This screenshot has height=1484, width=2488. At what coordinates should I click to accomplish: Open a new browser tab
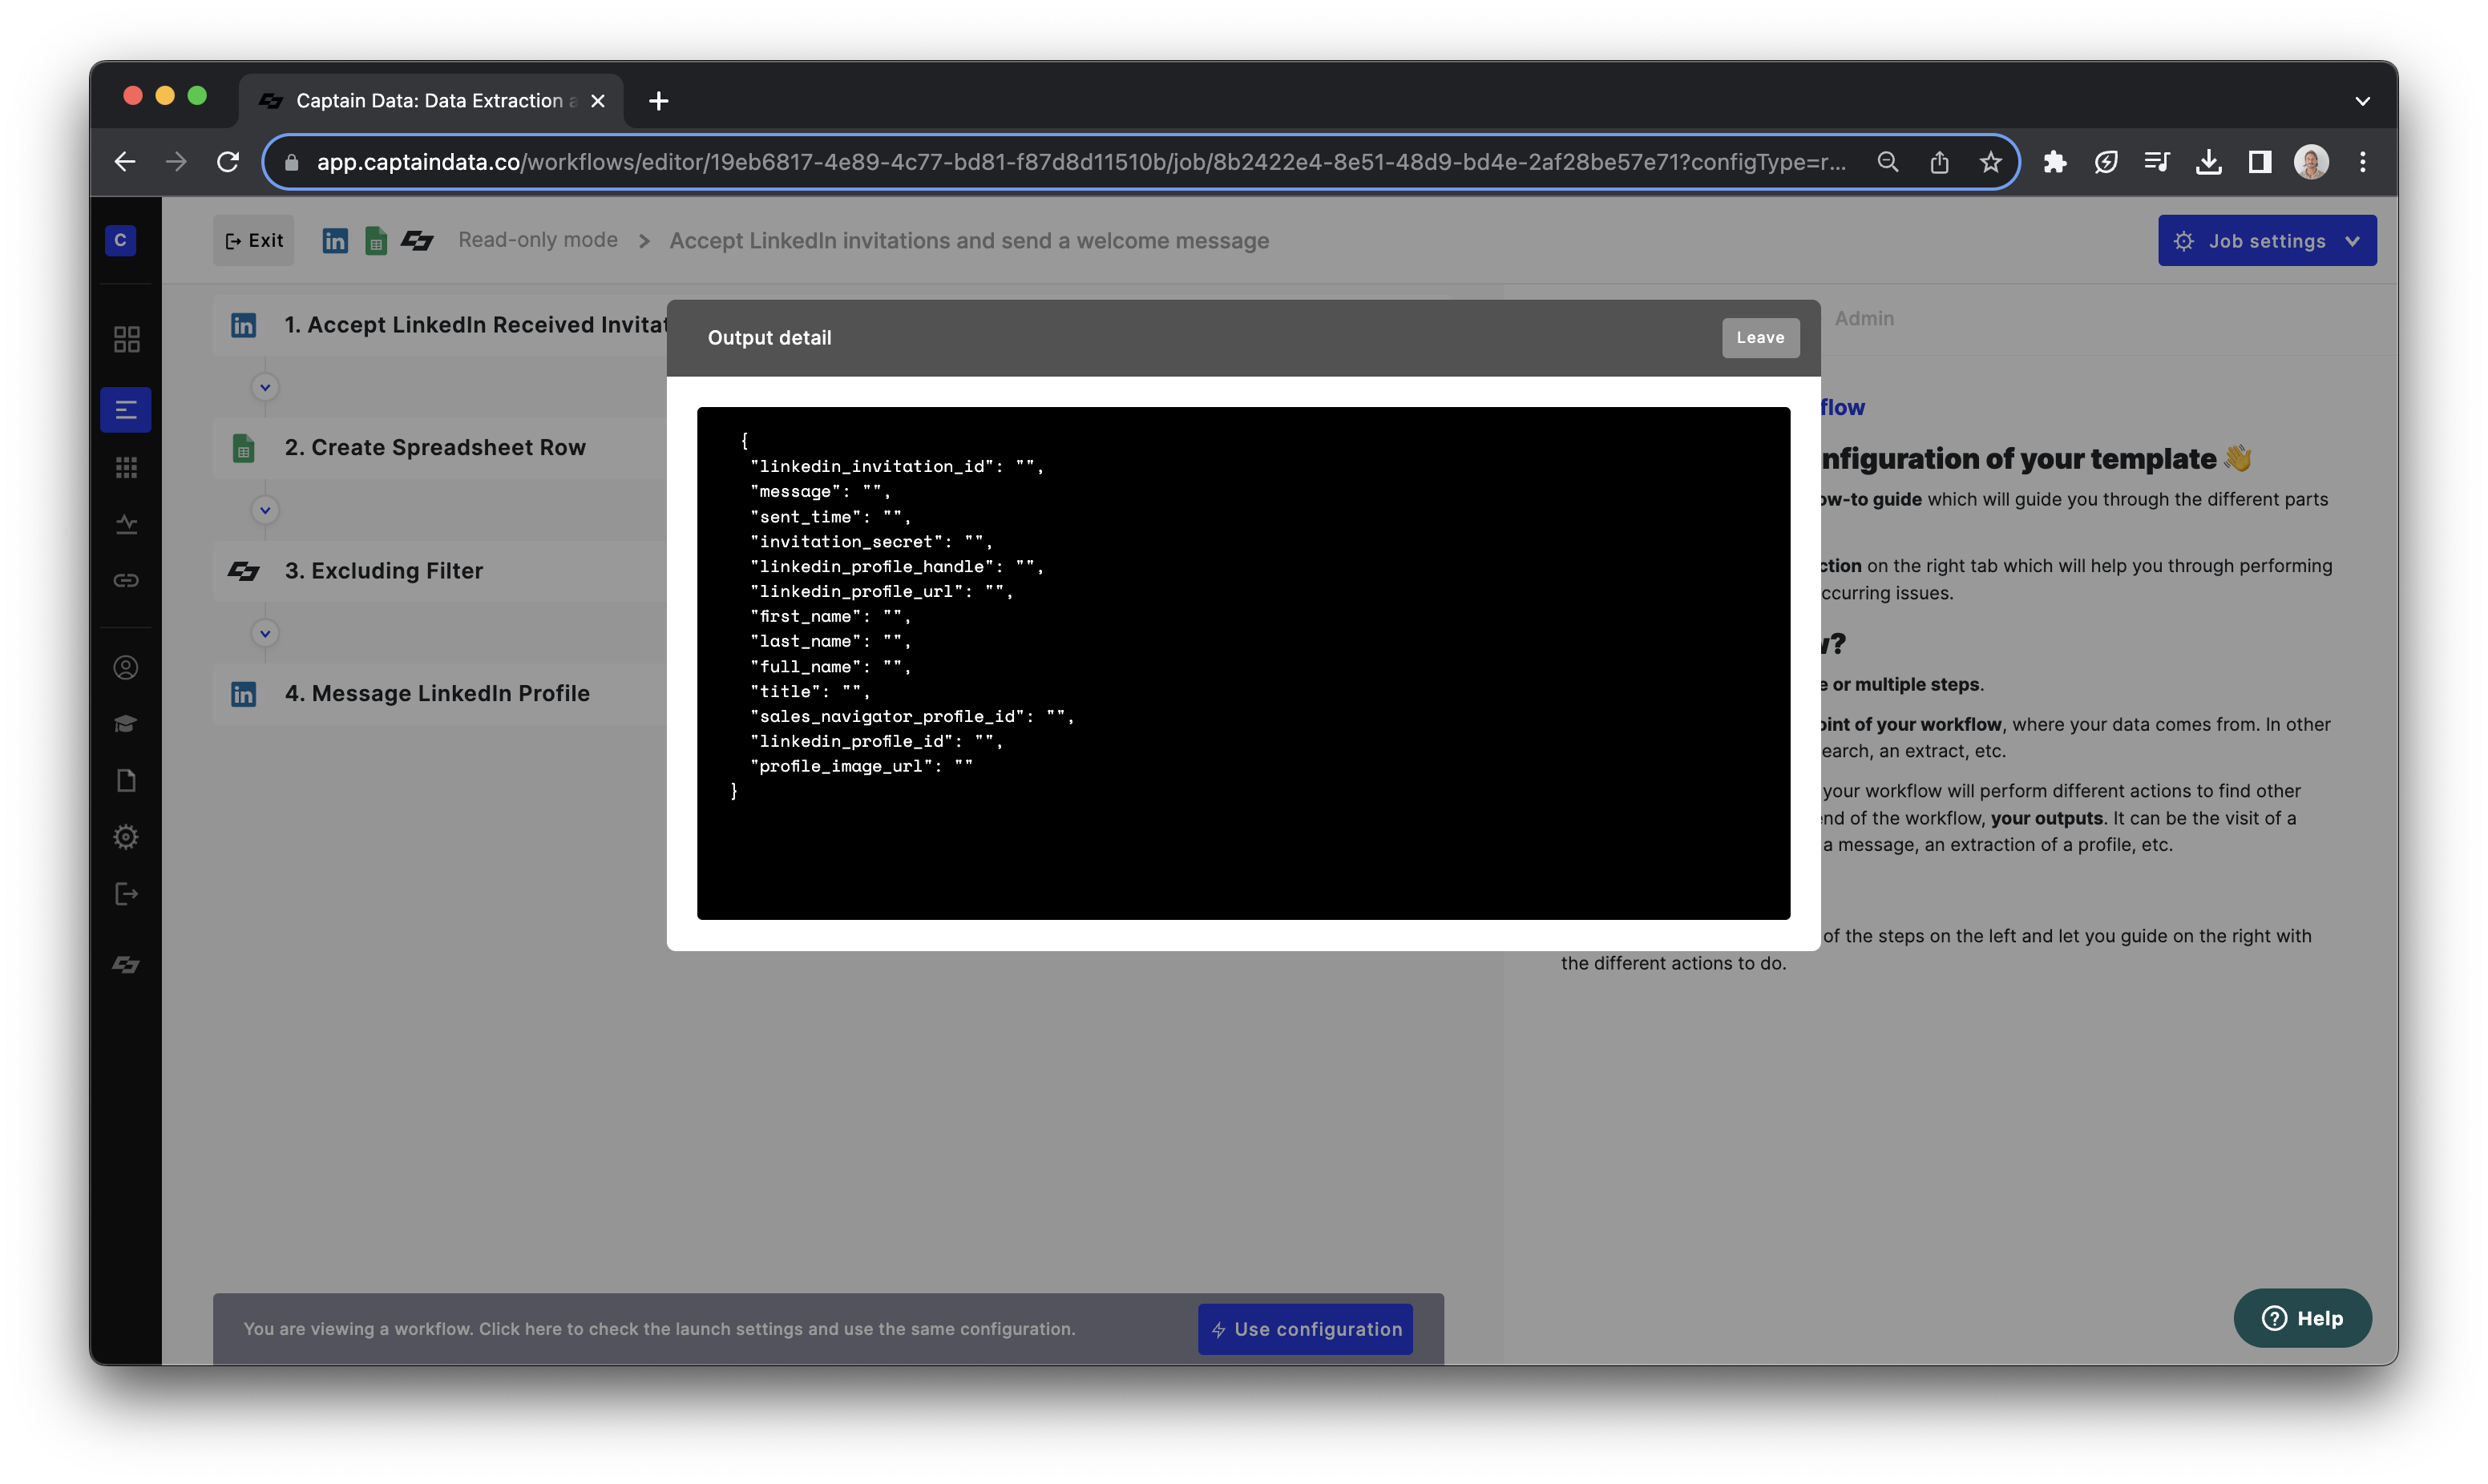(658, 101)
